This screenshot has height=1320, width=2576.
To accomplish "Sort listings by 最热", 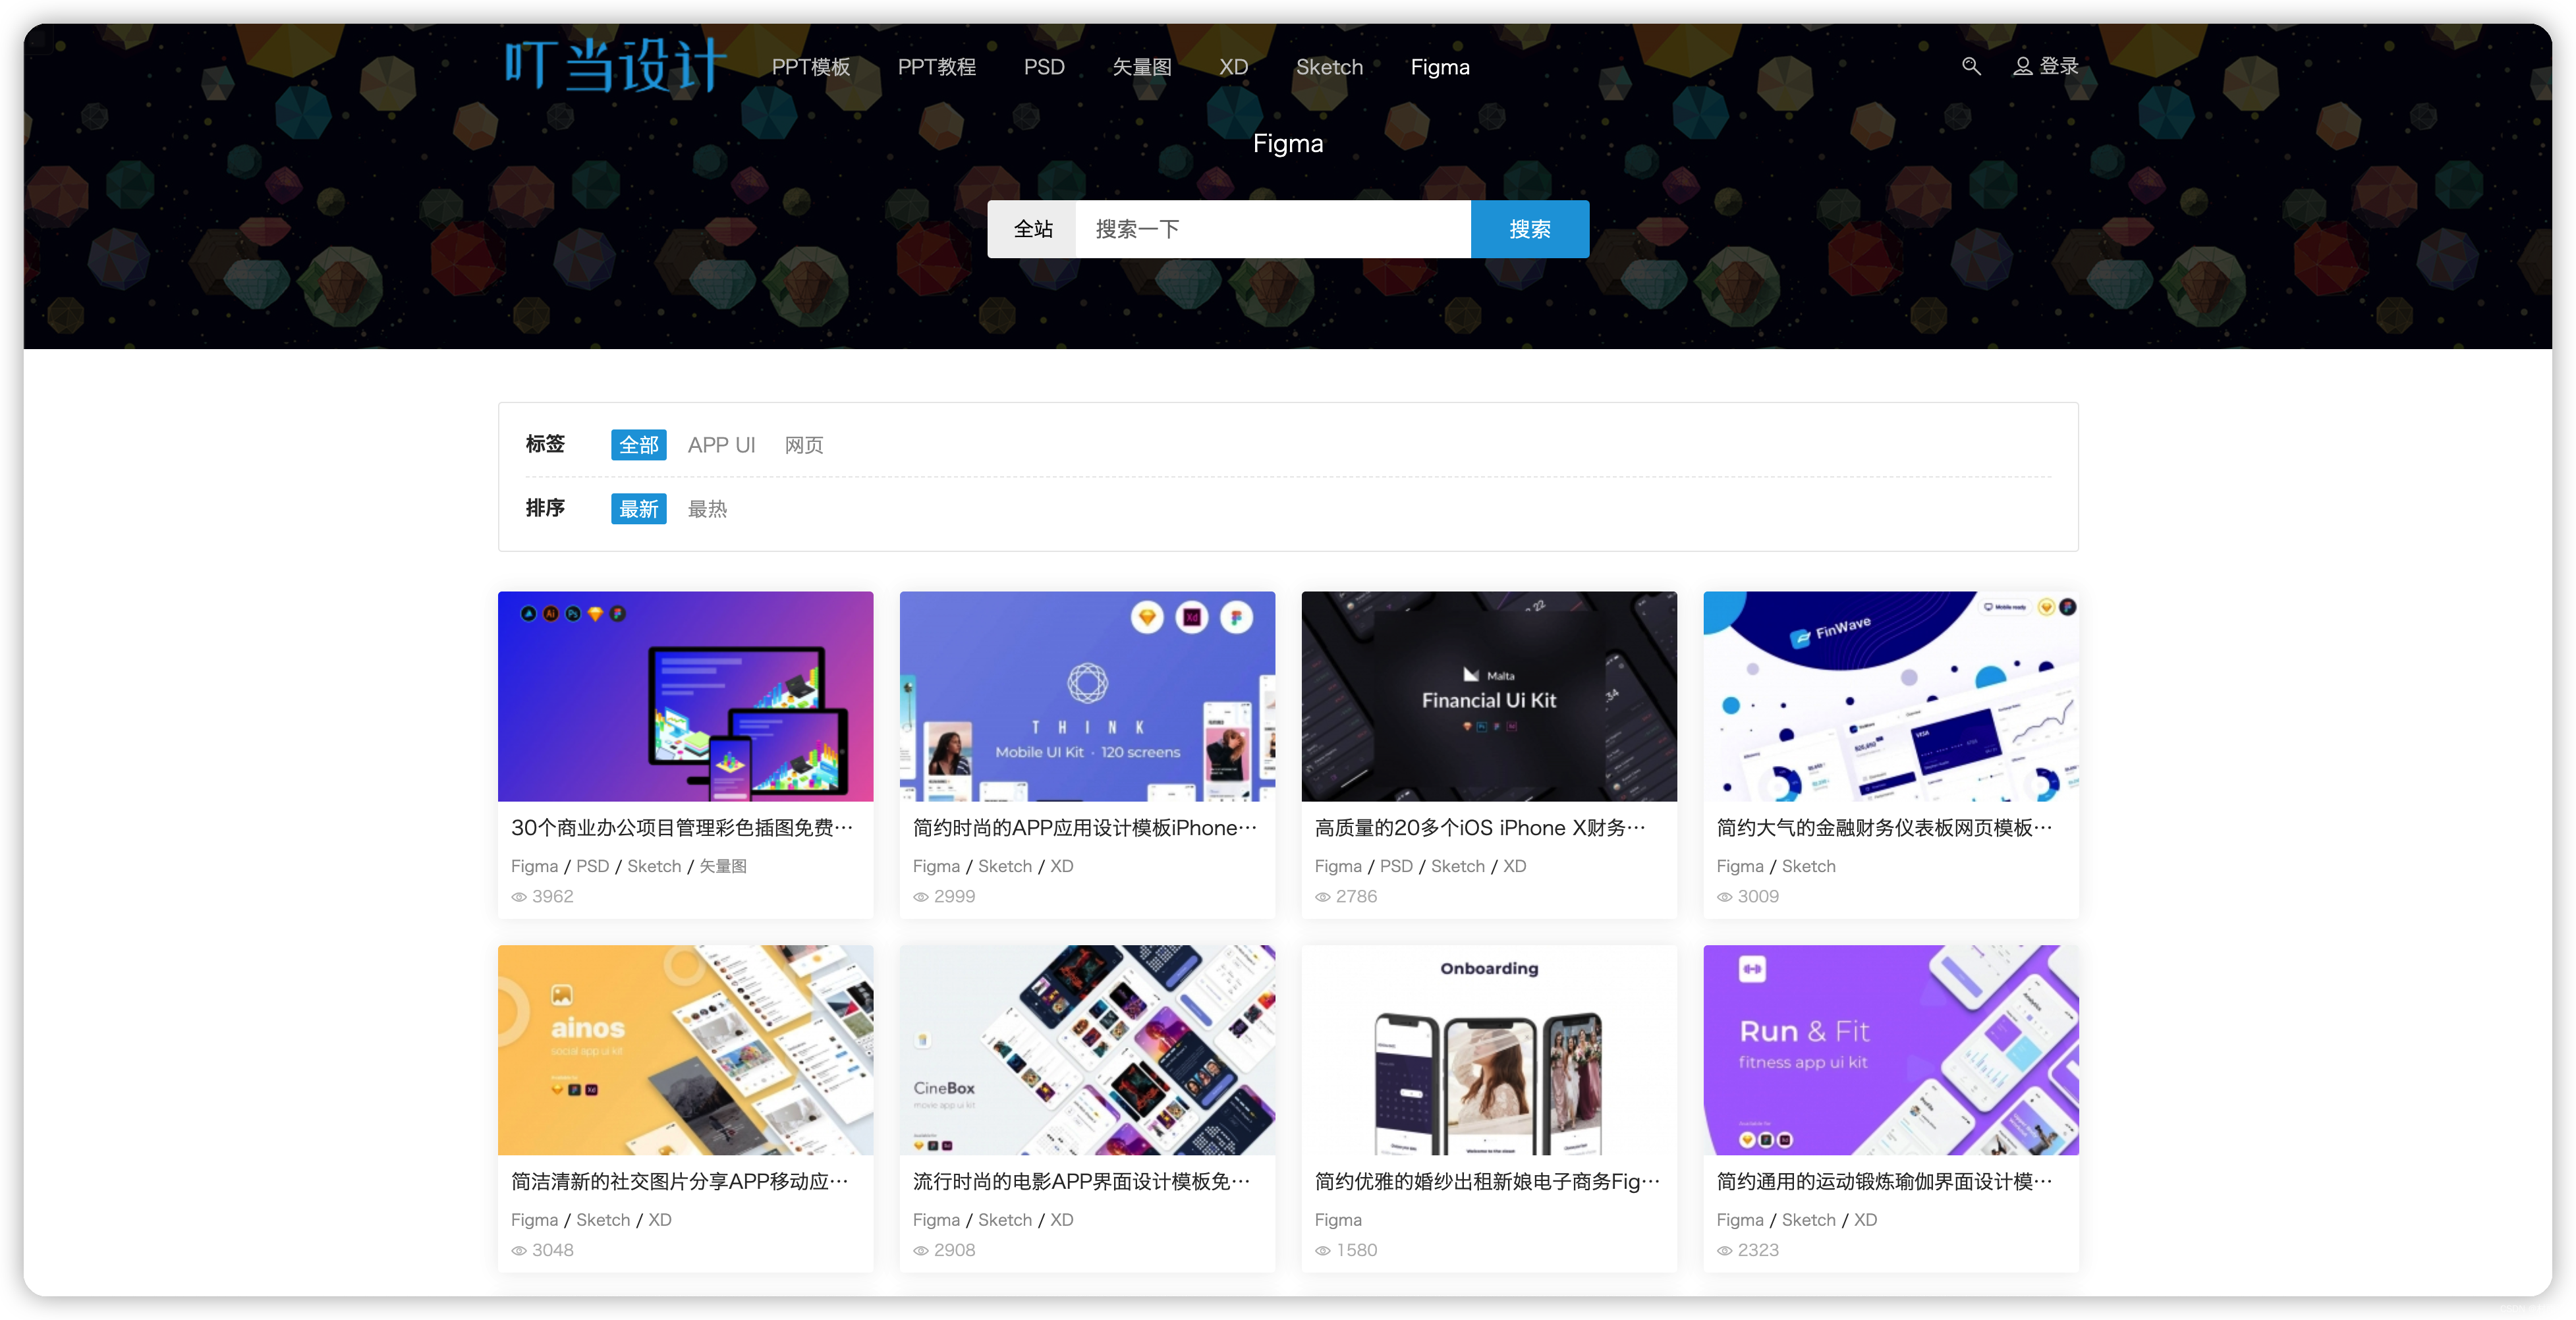I will coord(707,509).
